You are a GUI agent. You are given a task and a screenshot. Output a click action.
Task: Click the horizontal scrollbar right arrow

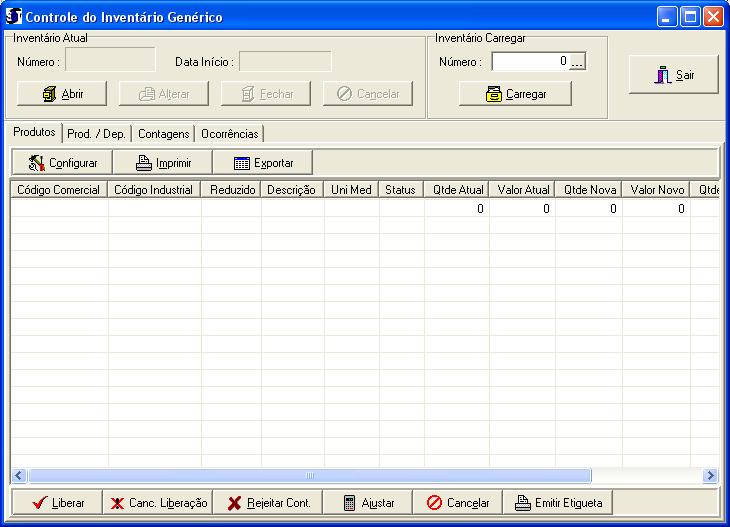pos(710,476)
